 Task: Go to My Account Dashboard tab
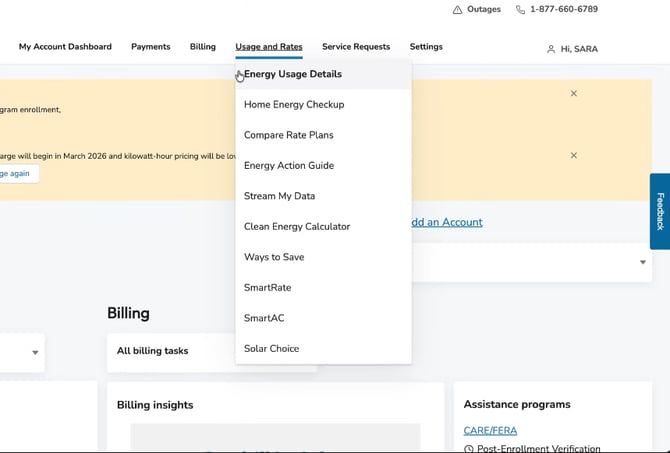coord(65,47)
